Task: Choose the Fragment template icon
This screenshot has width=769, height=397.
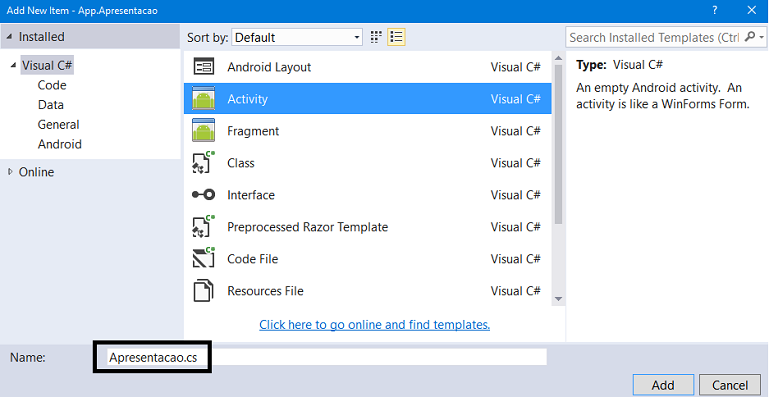Action: (204, 131)
